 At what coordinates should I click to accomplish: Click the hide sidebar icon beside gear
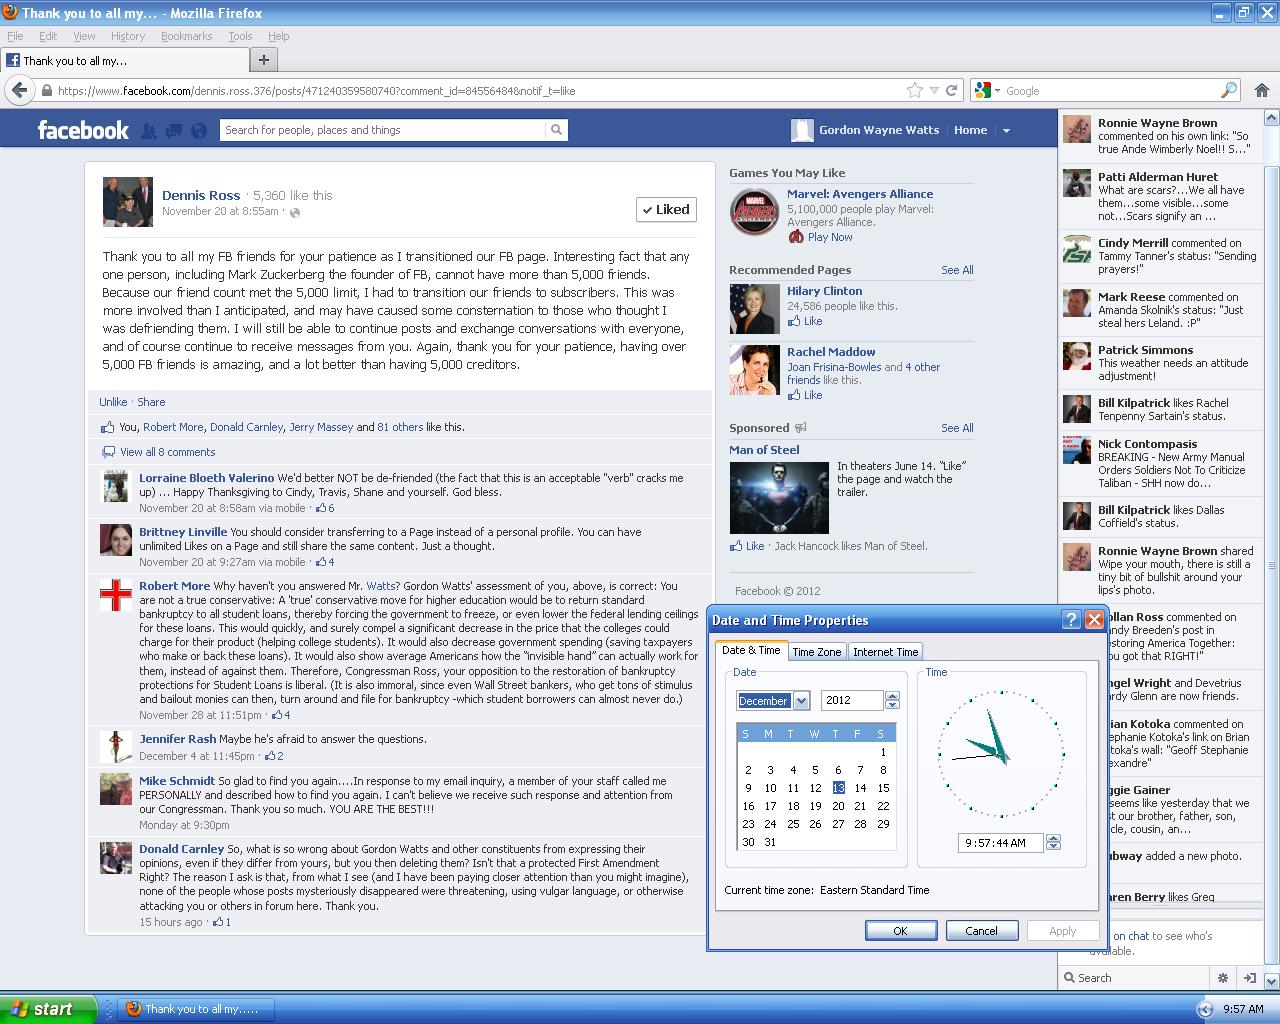pos(1248,978)
